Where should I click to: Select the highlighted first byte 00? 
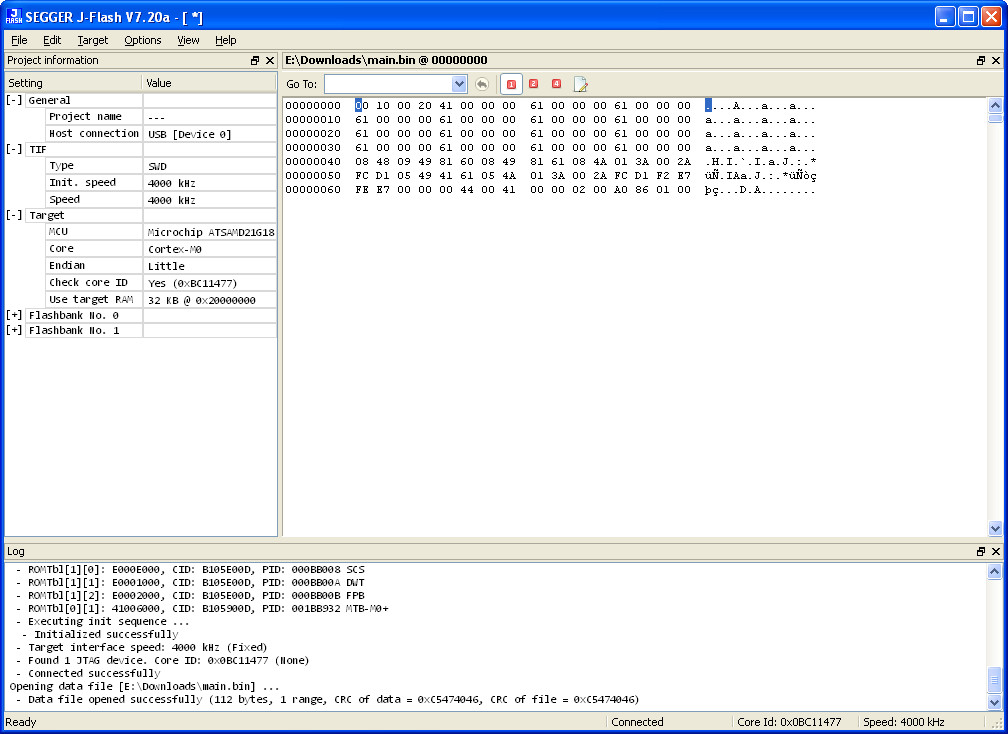pos(362,105)
